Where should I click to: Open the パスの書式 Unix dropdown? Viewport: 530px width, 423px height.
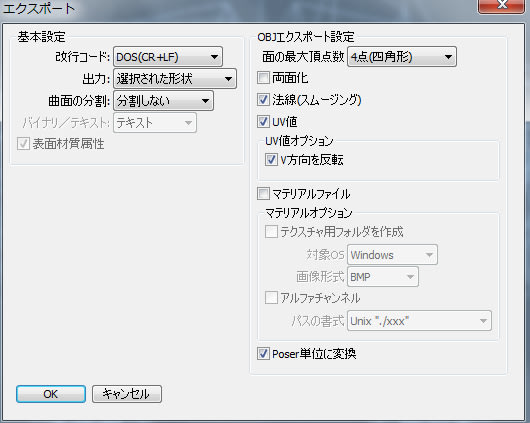pos(419,321)
